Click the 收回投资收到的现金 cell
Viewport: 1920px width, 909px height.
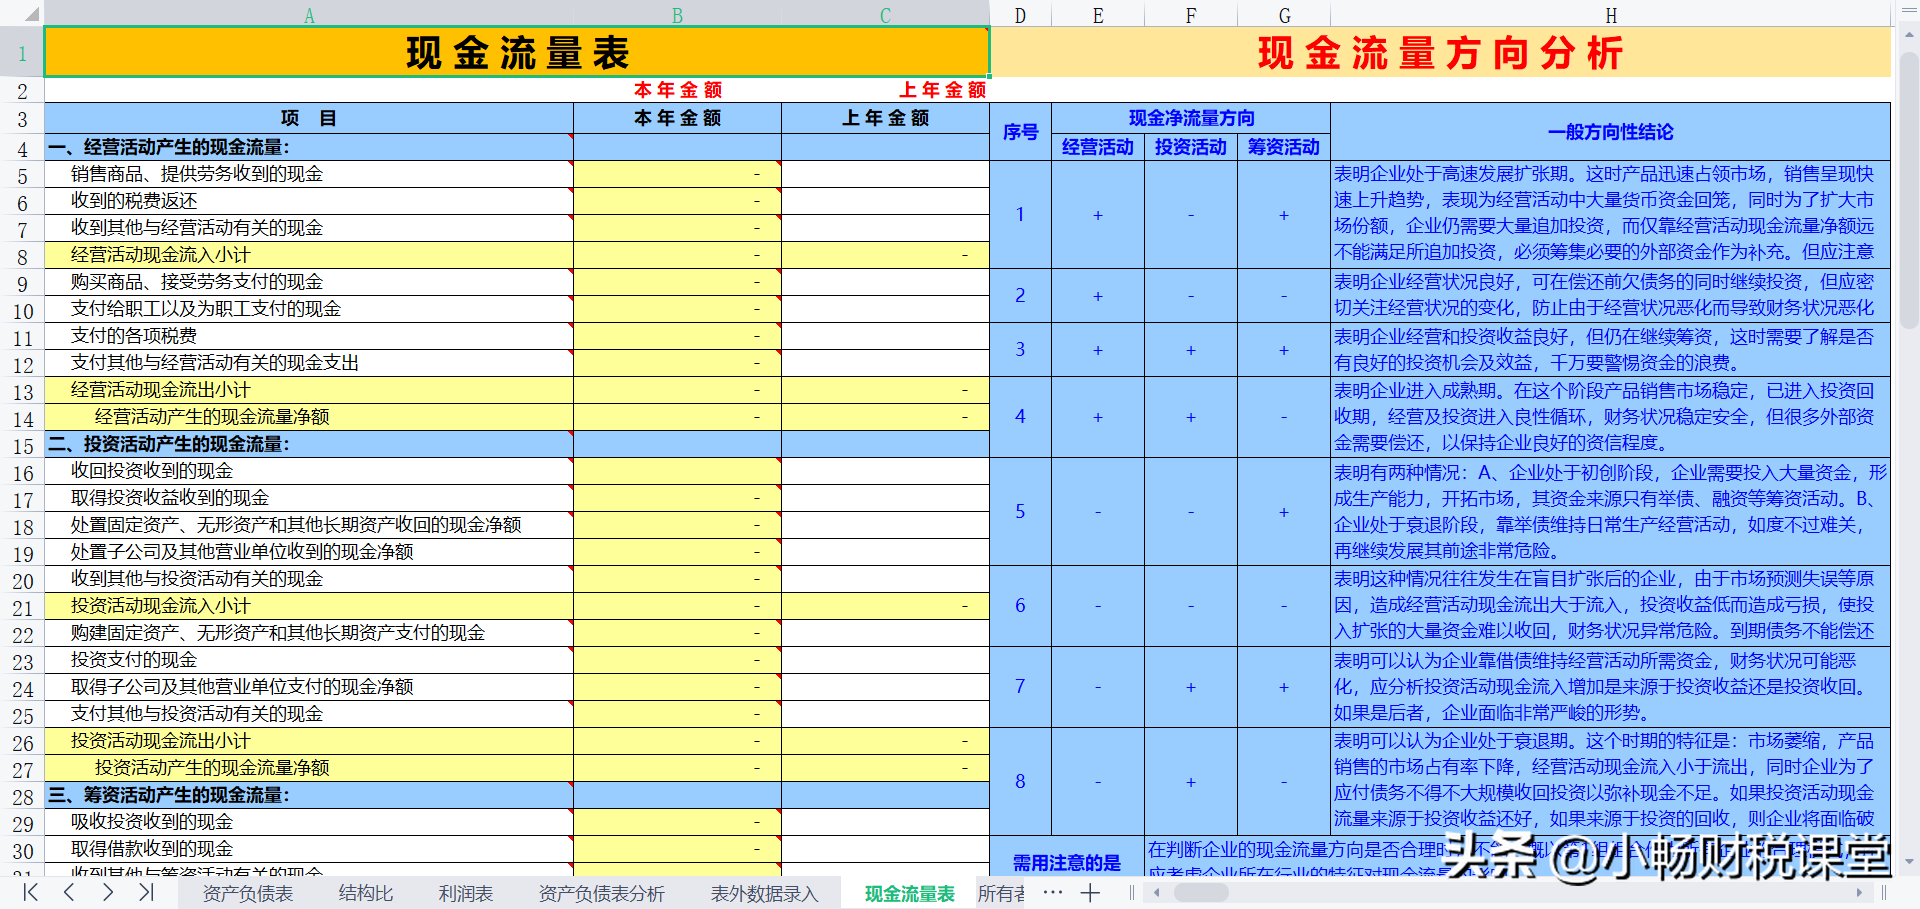tap(309, 471)
